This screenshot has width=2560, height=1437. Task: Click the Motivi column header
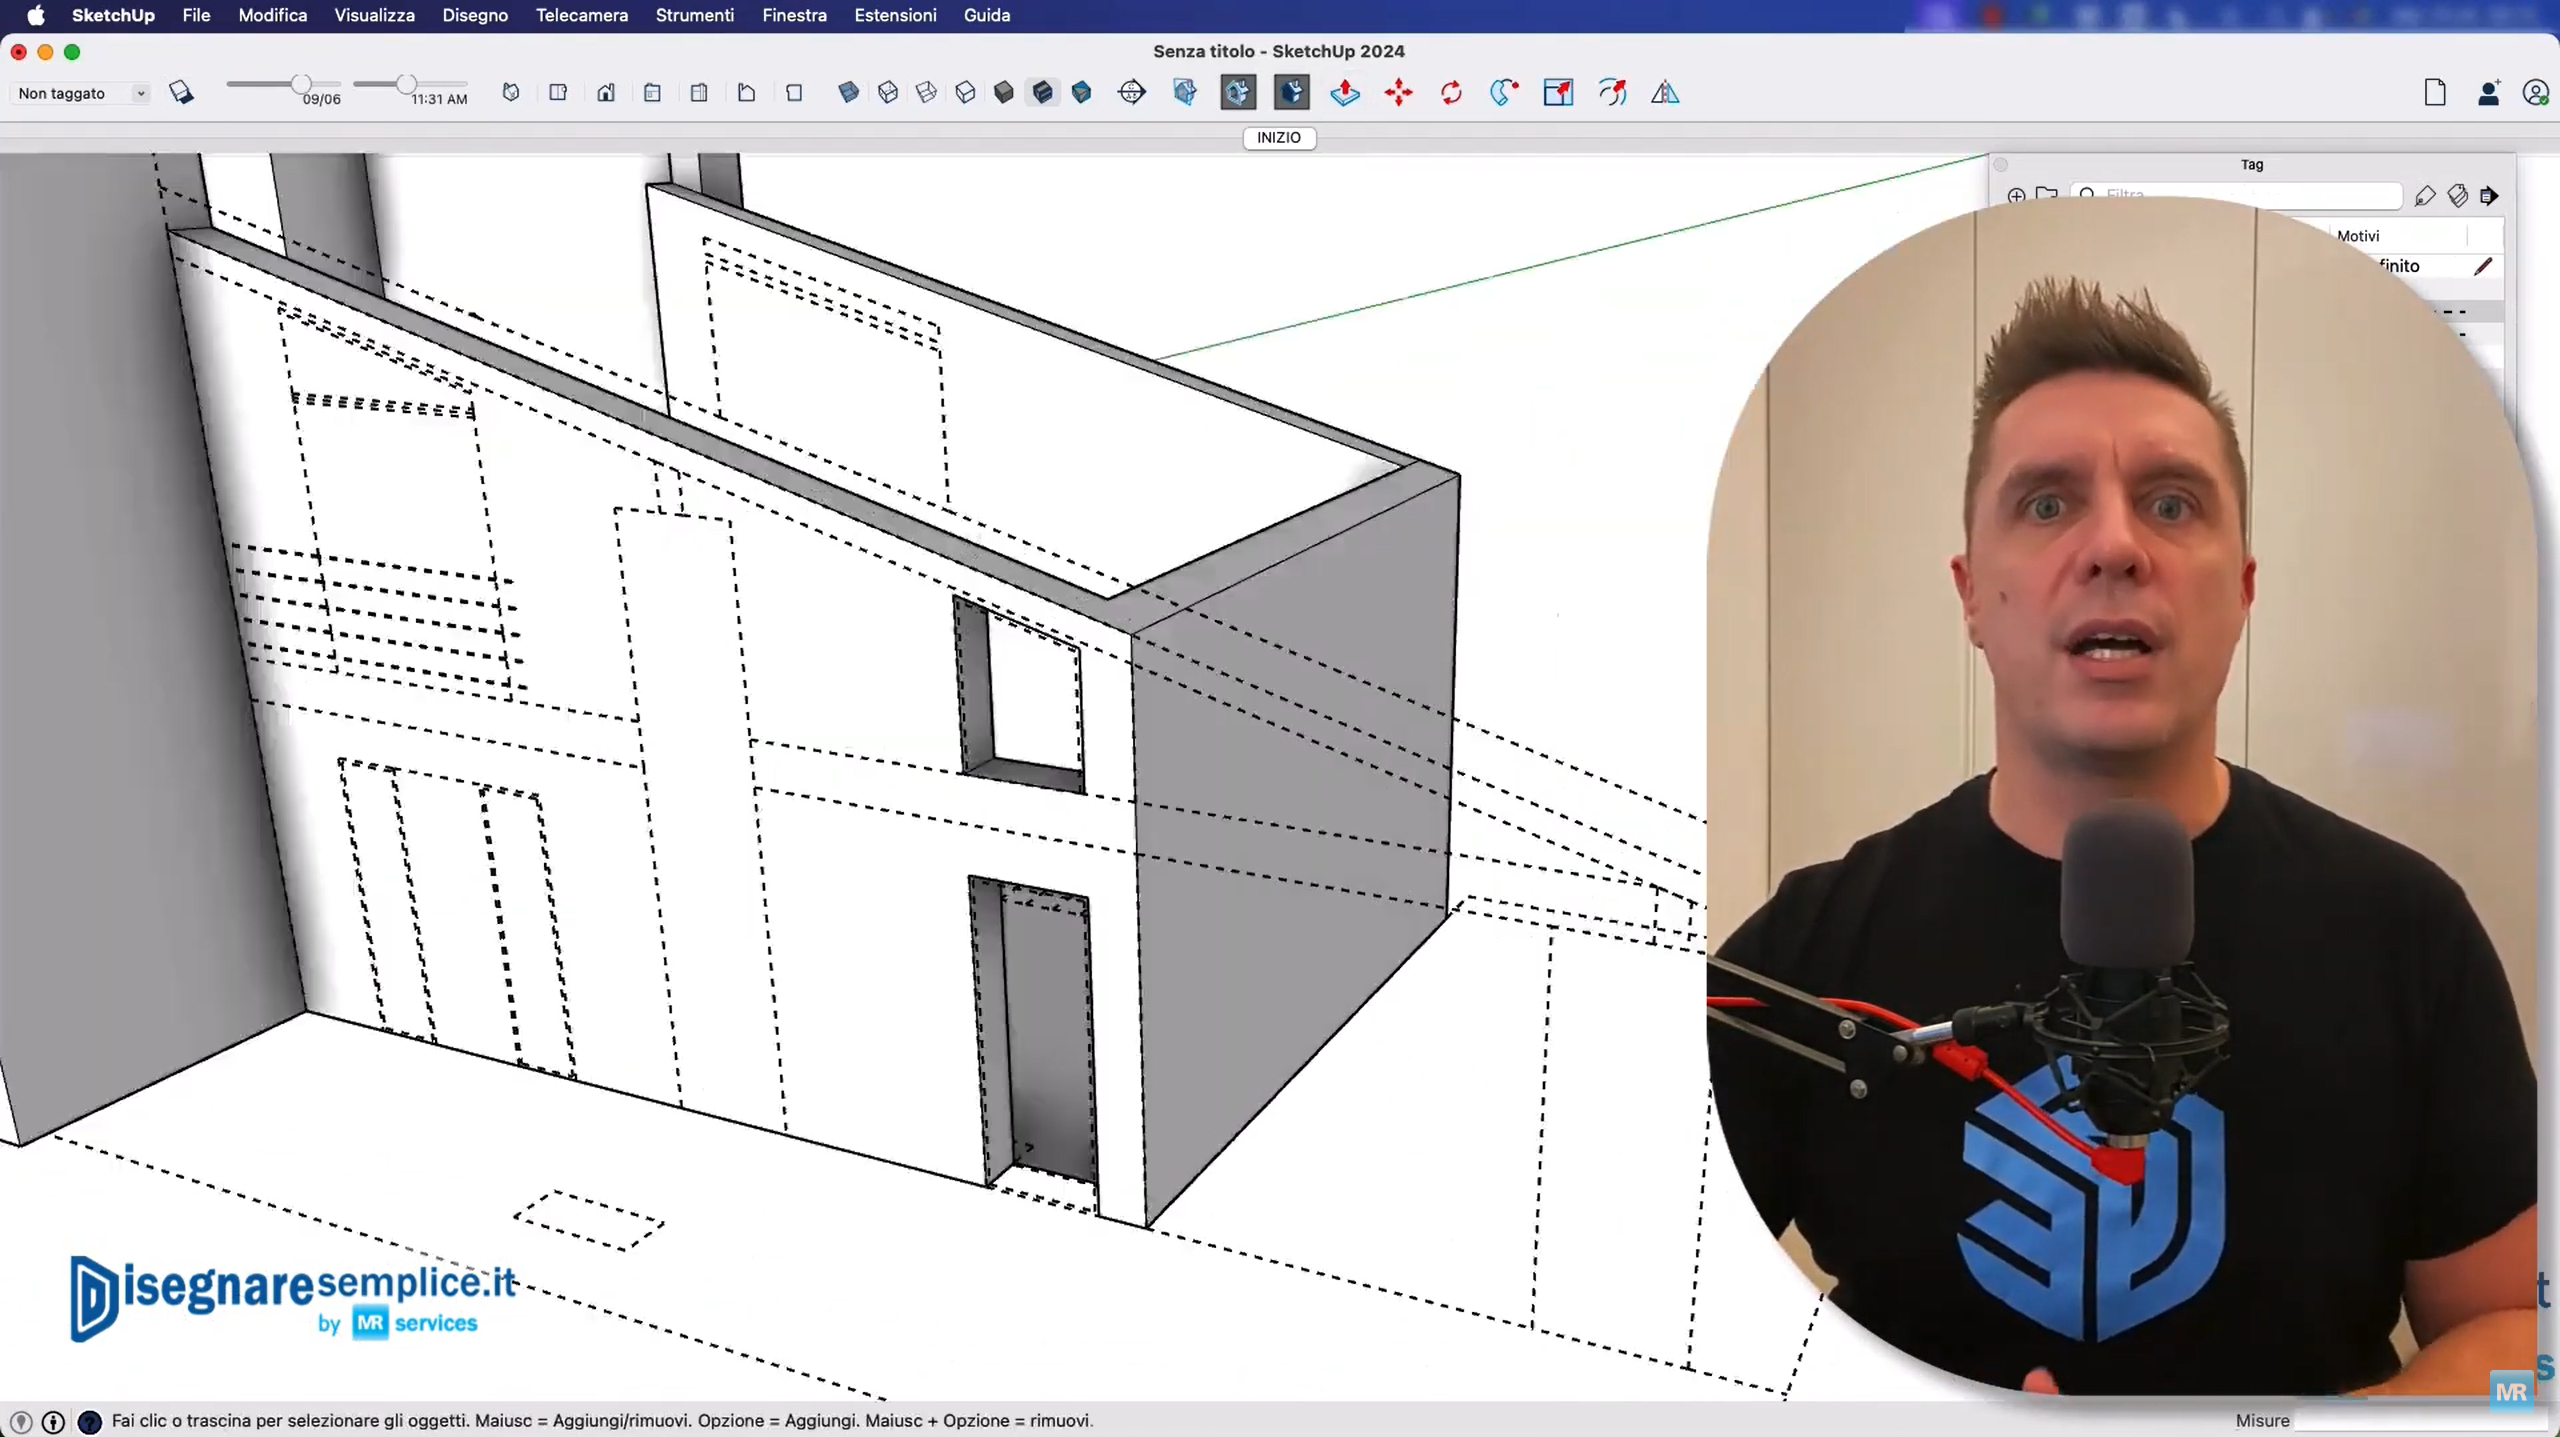2358,236
